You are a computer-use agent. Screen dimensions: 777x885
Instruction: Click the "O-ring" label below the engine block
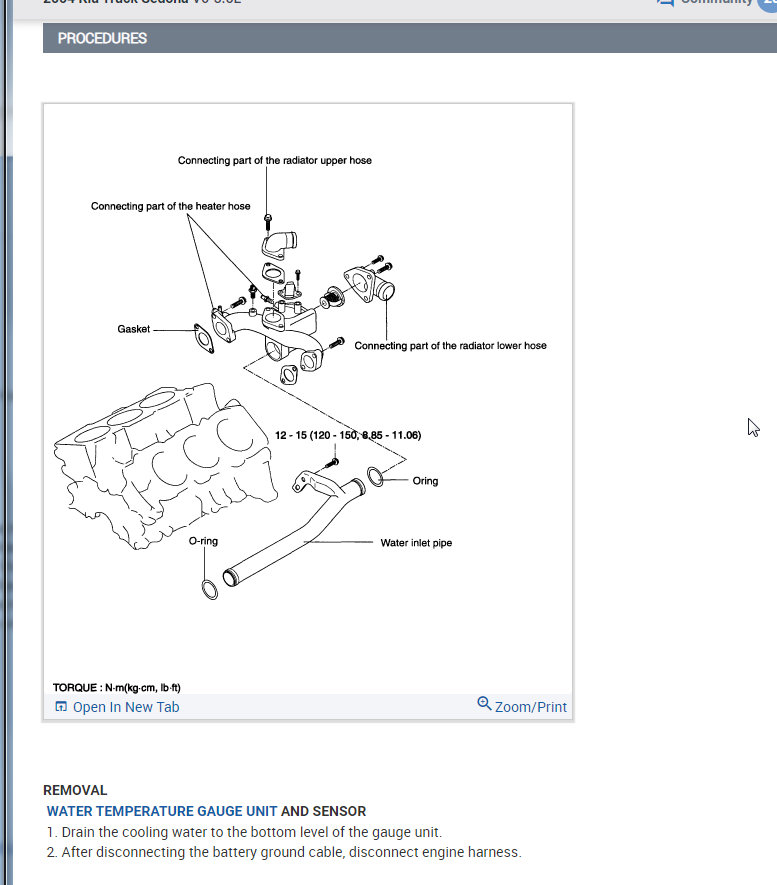(203, 541)
